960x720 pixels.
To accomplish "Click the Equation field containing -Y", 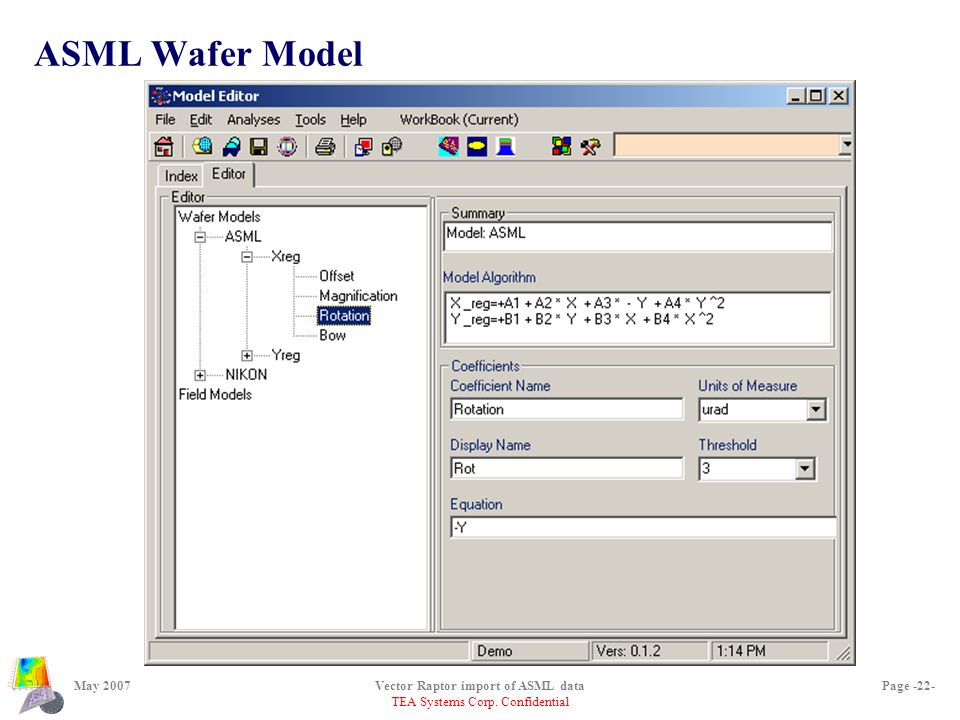I will tap(643, 527).
